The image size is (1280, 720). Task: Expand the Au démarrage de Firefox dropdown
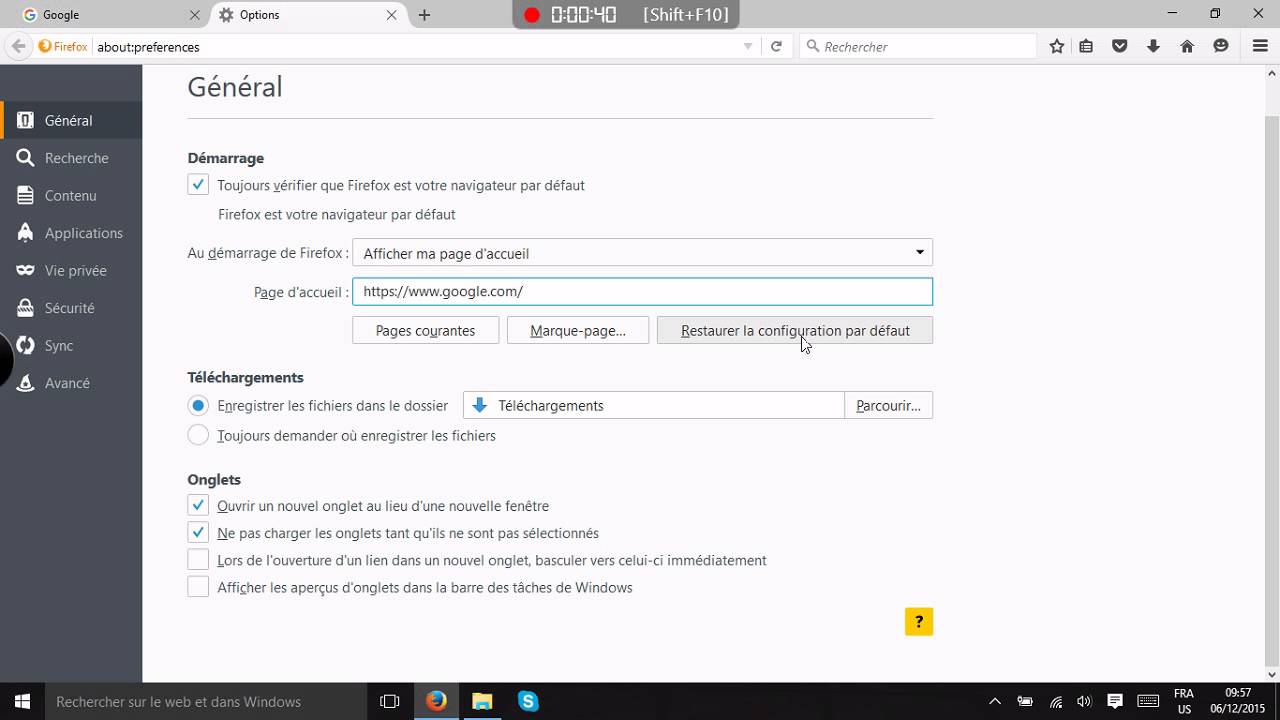pos(642,253)
